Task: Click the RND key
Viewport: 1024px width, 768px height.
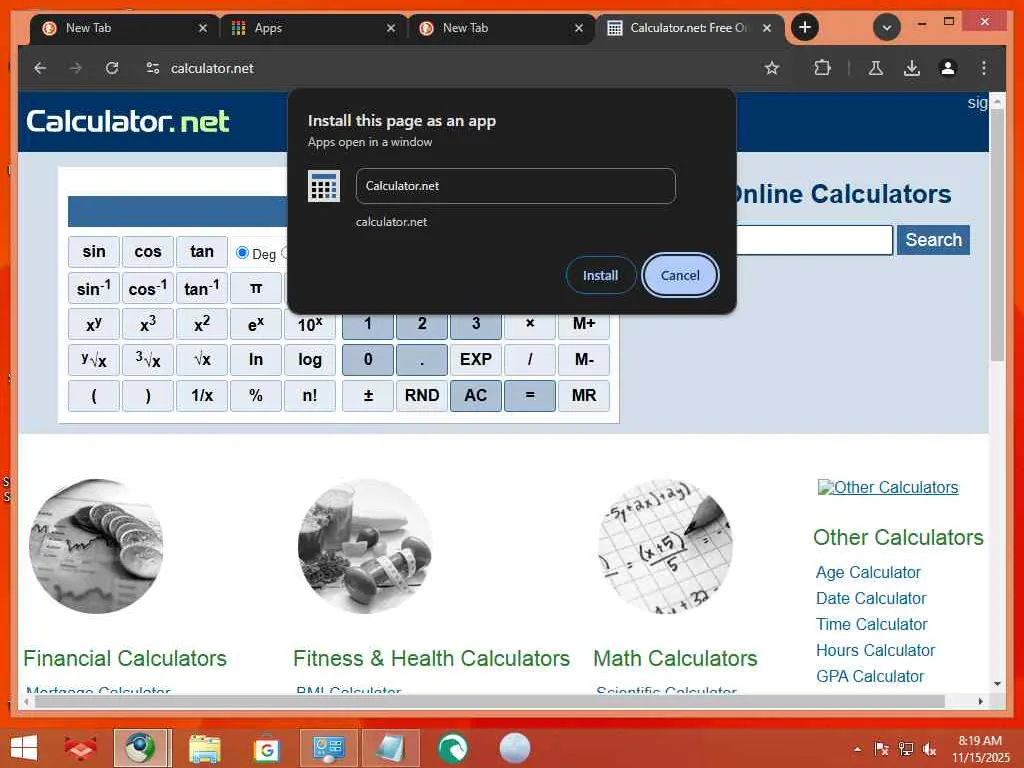Action: [x=422, y=395]
